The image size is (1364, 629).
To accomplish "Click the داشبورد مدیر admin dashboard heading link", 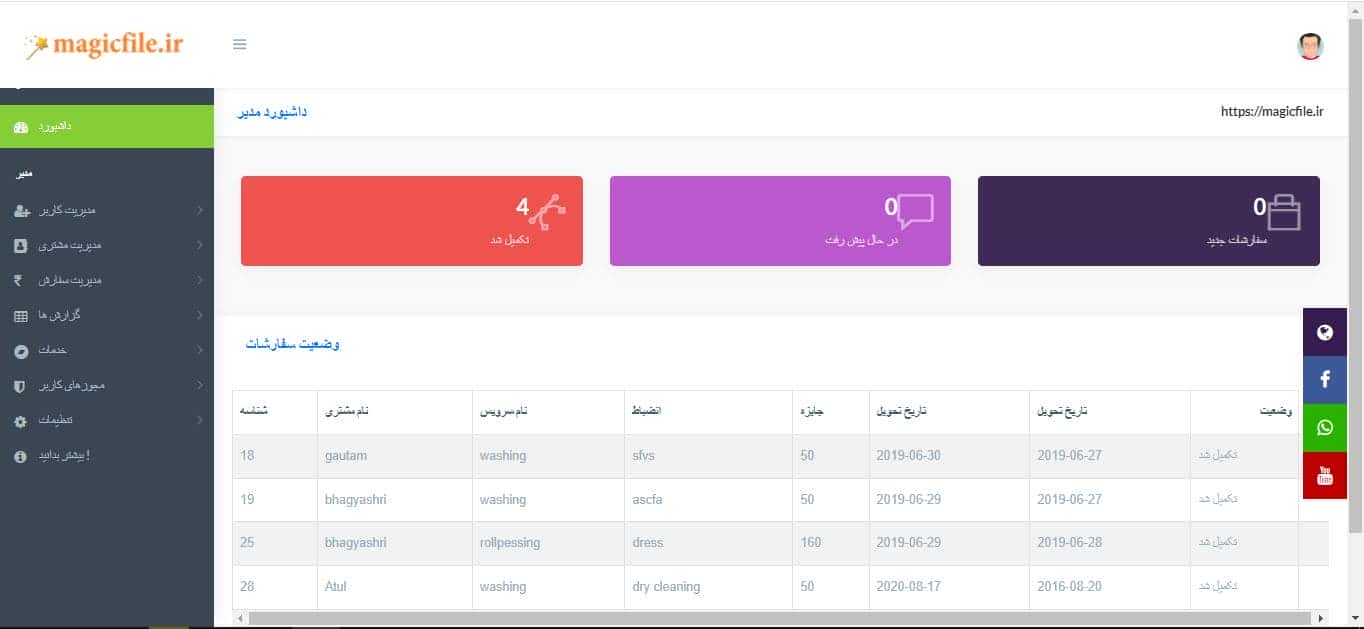I will pos(272,112).
